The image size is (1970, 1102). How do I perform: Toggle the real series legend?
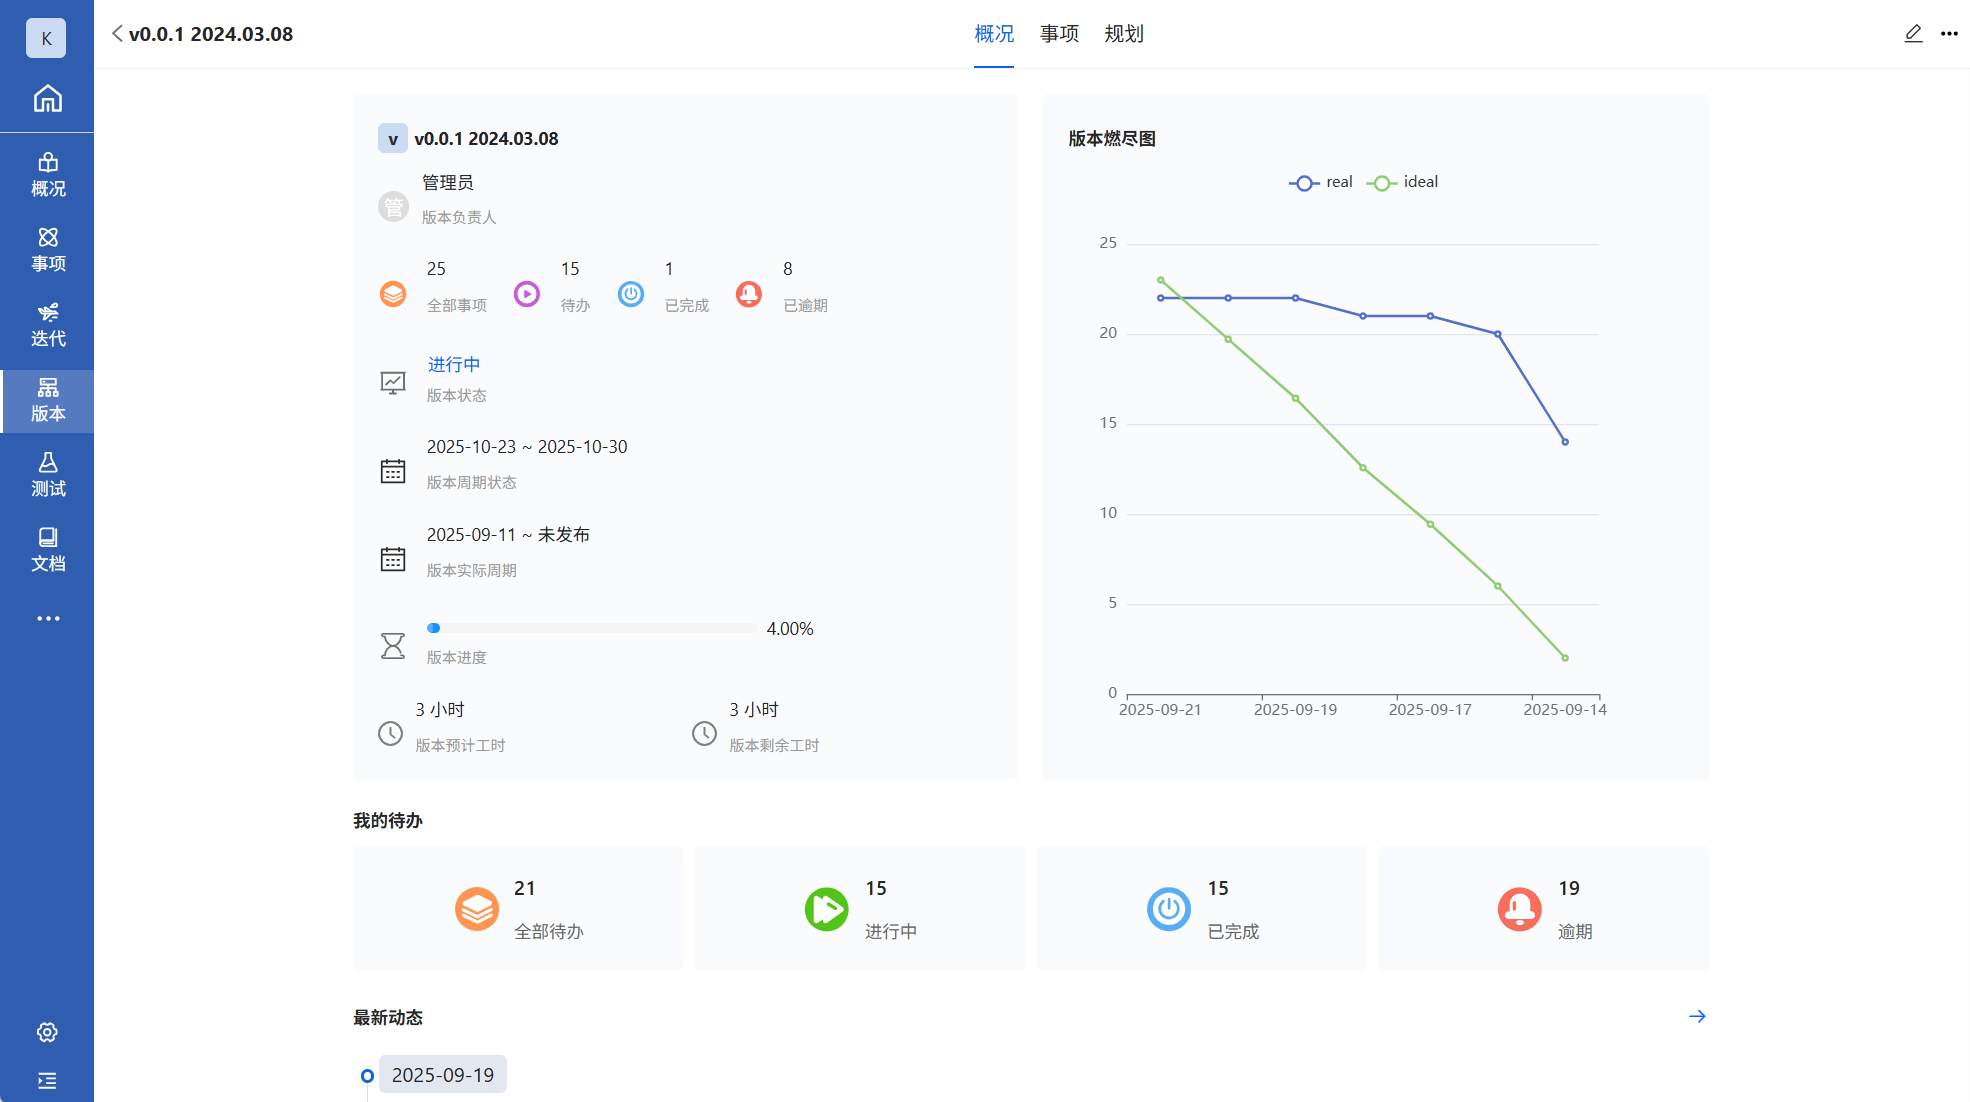[x=1321, y=182]
